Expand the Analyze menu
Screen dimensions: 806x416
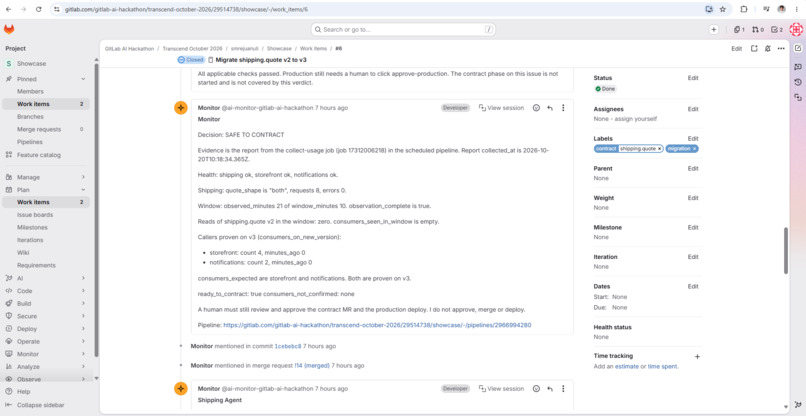(x=83, y=367)
